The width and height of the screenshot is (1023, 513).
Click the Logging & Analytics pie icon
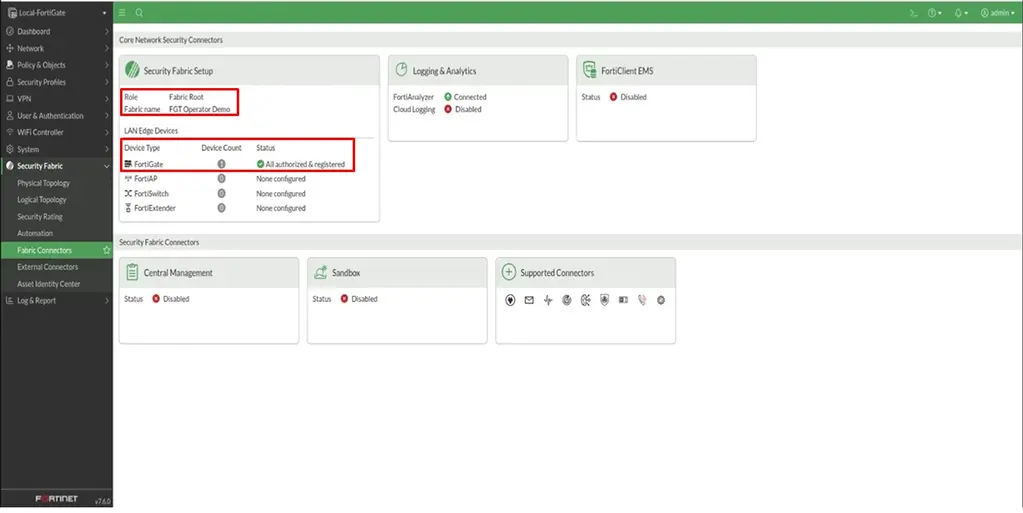pyautogui.click(x=401, y=69)
